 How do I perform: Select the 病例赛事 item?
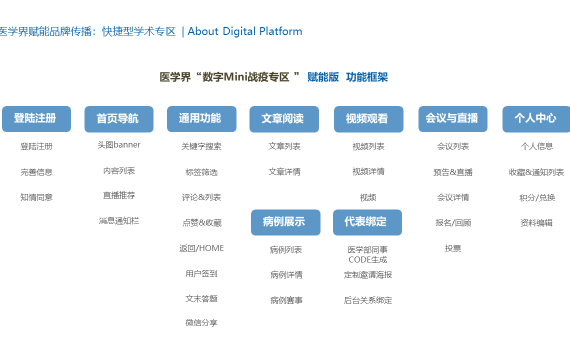click(286, 300)
